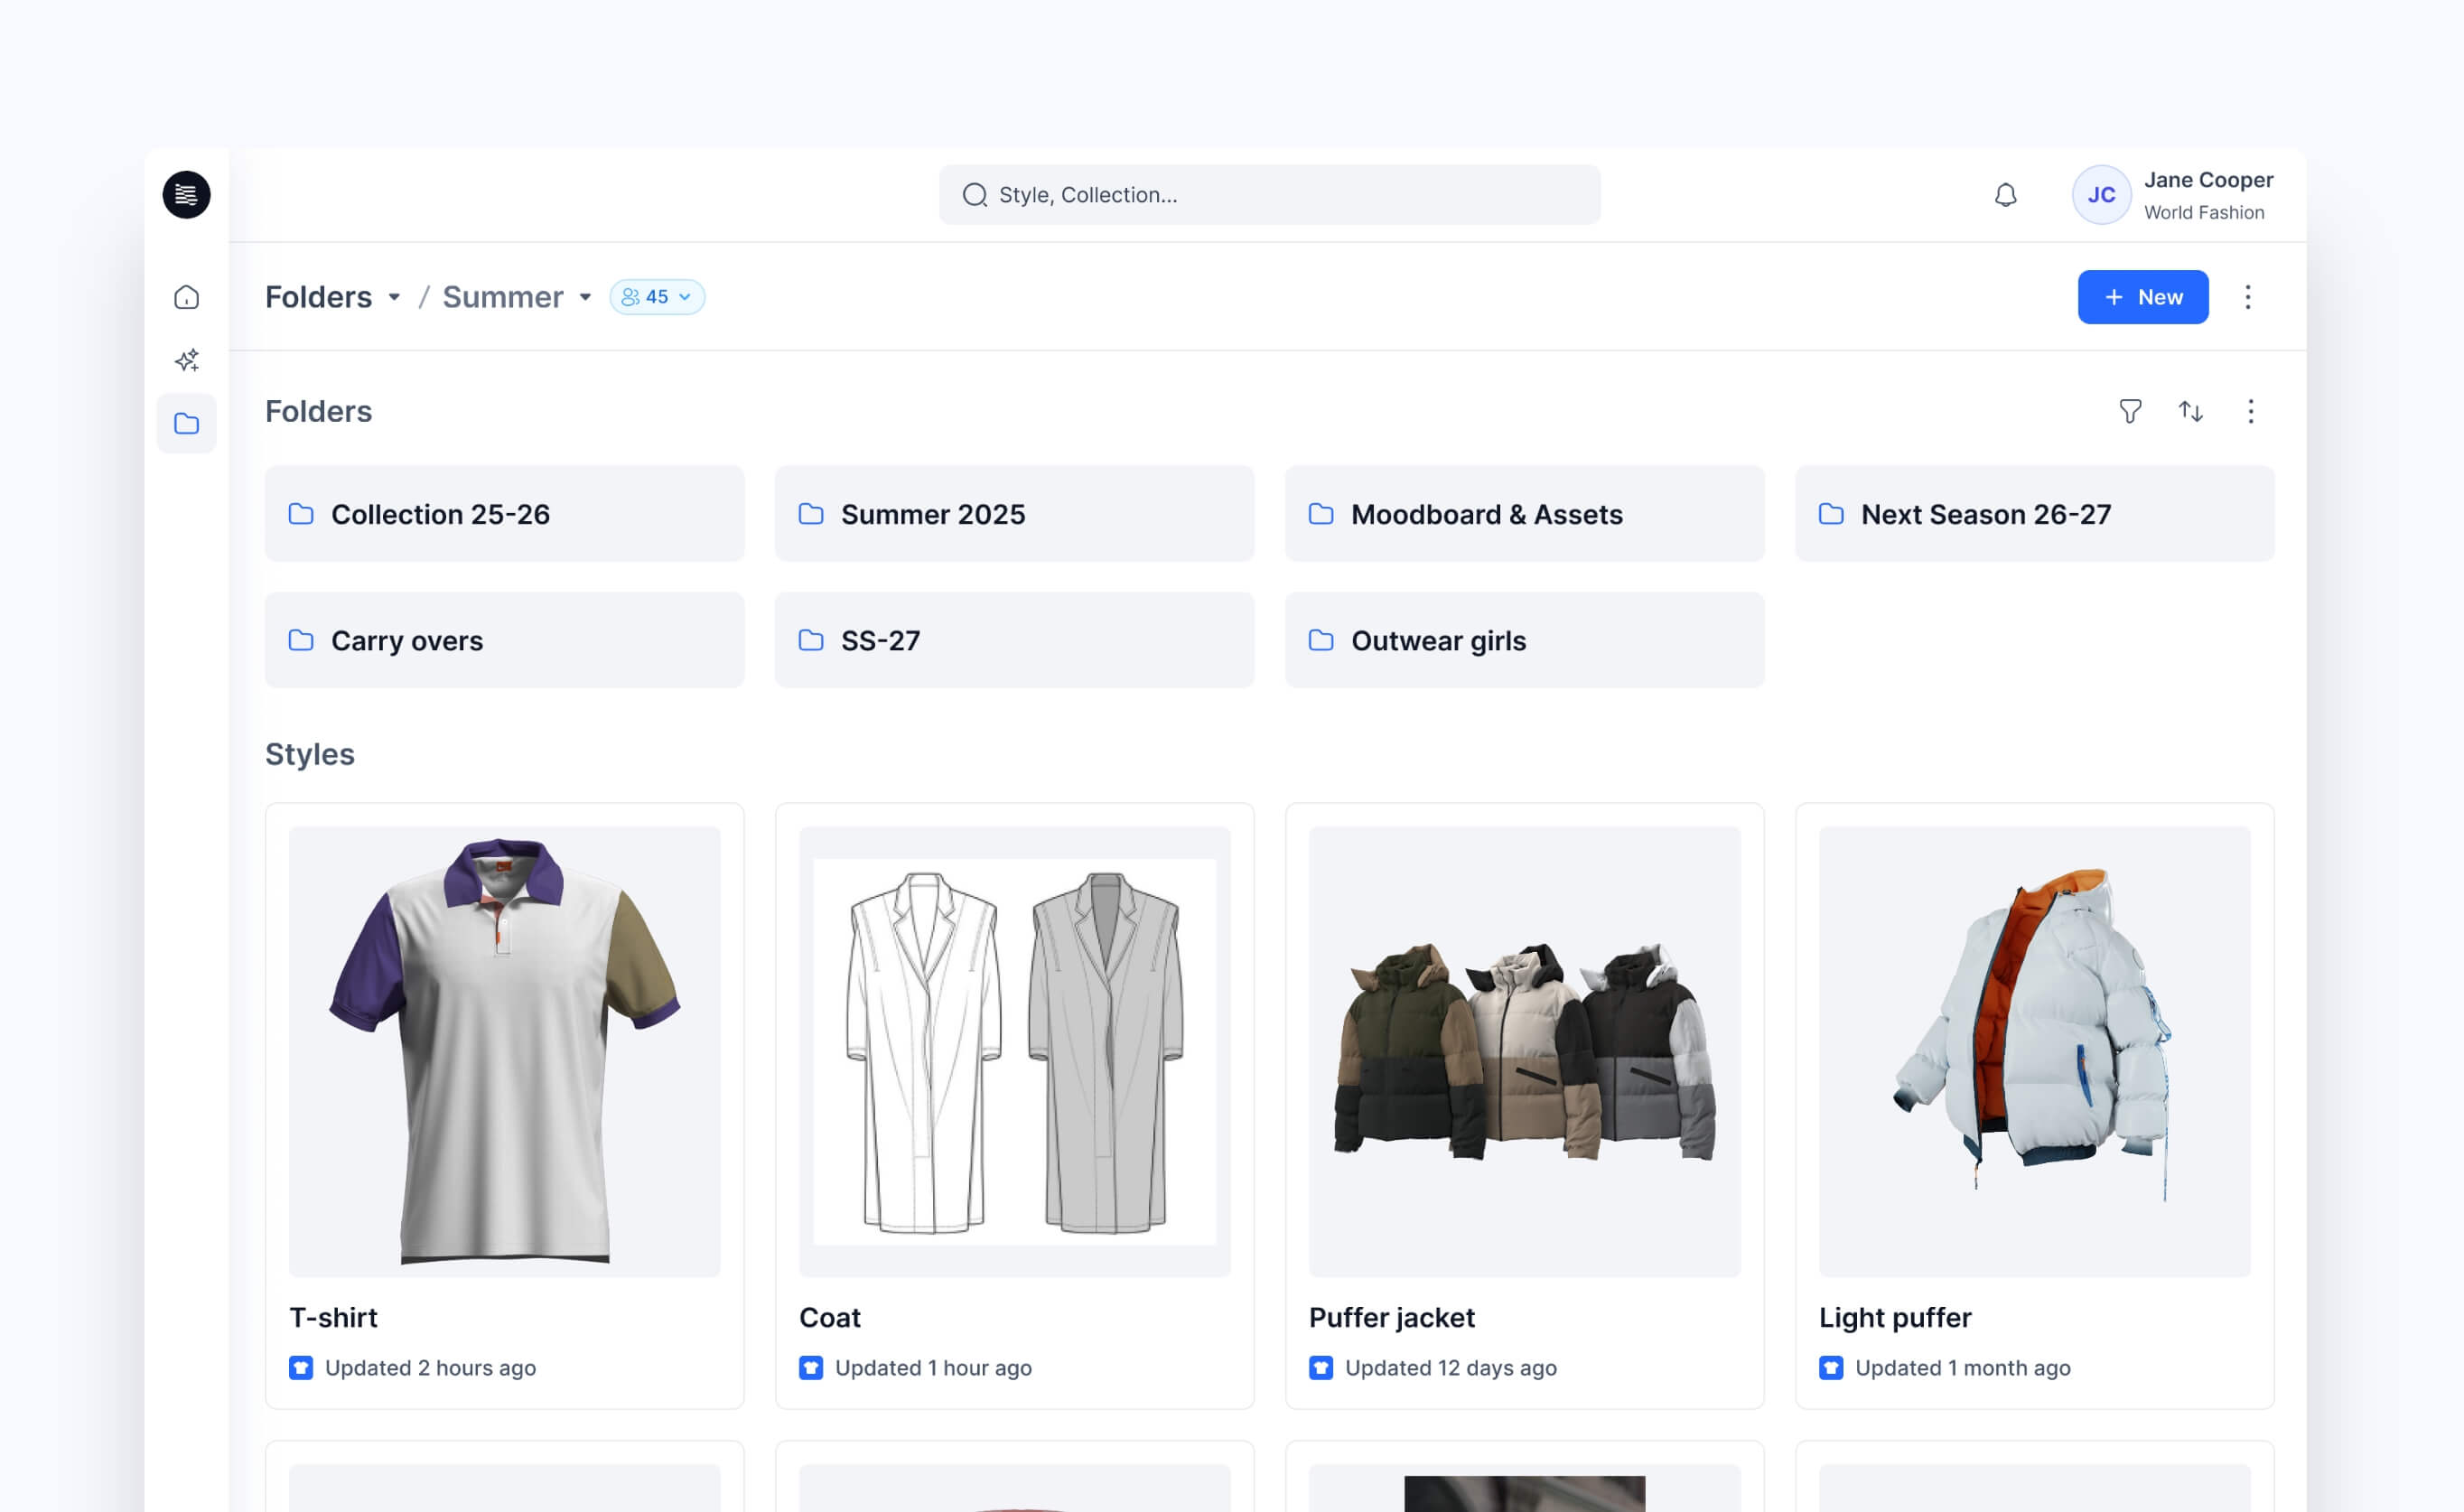Open the Collection 25-26 folder
The image size is (2464, 1512).
tap(504, 514)
